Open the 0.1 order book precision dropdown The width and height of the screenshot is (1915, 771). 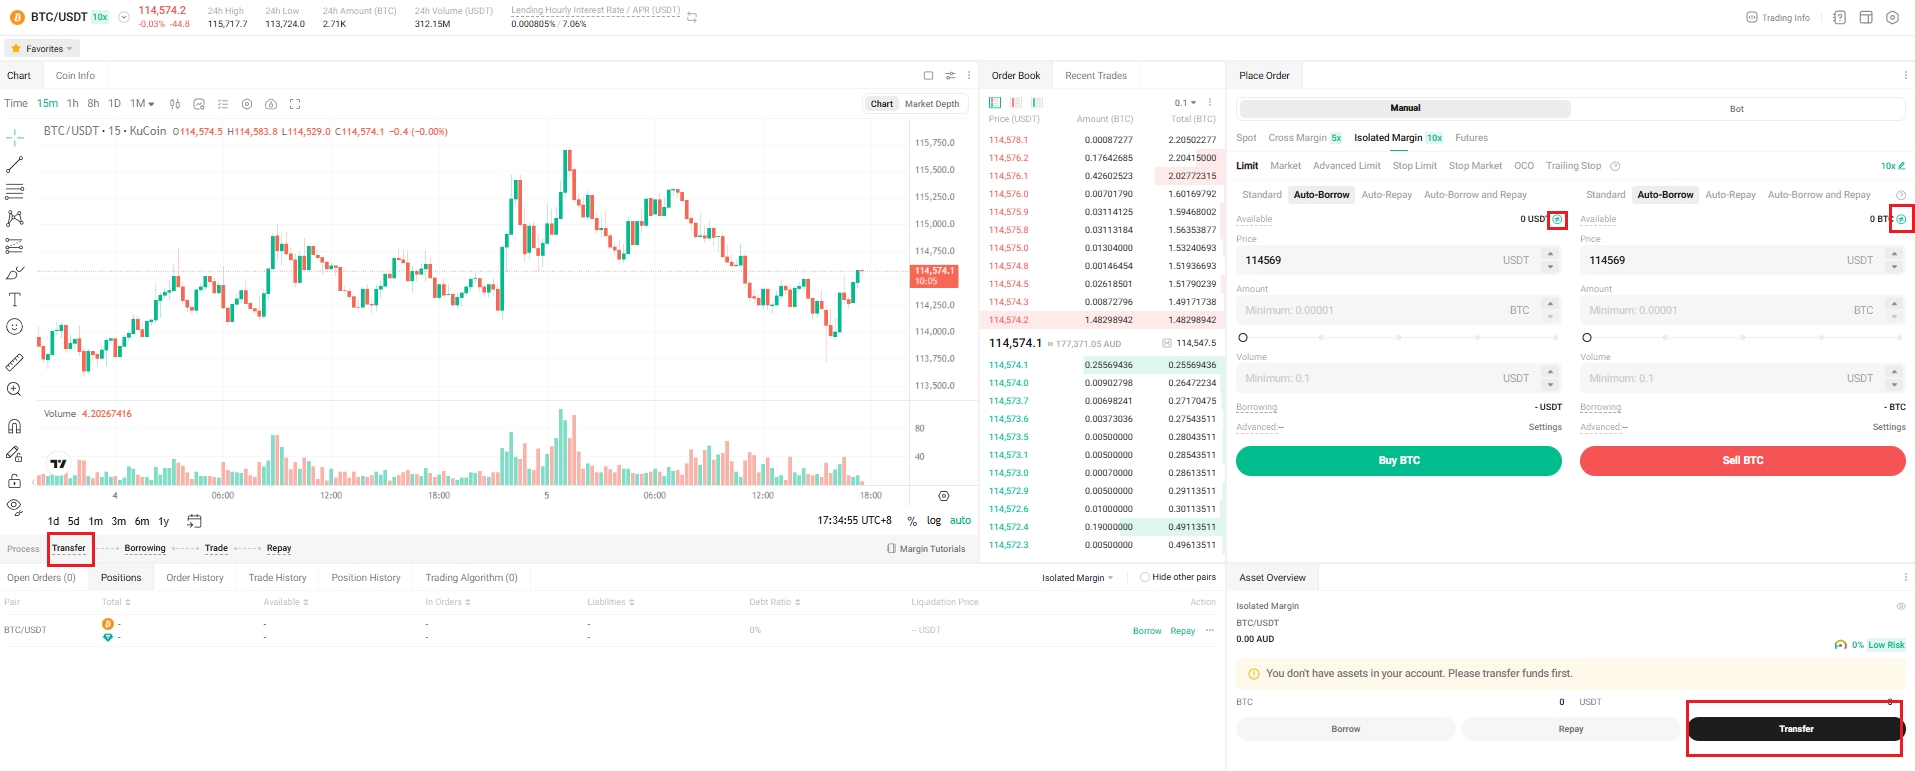click(1185, 103)
